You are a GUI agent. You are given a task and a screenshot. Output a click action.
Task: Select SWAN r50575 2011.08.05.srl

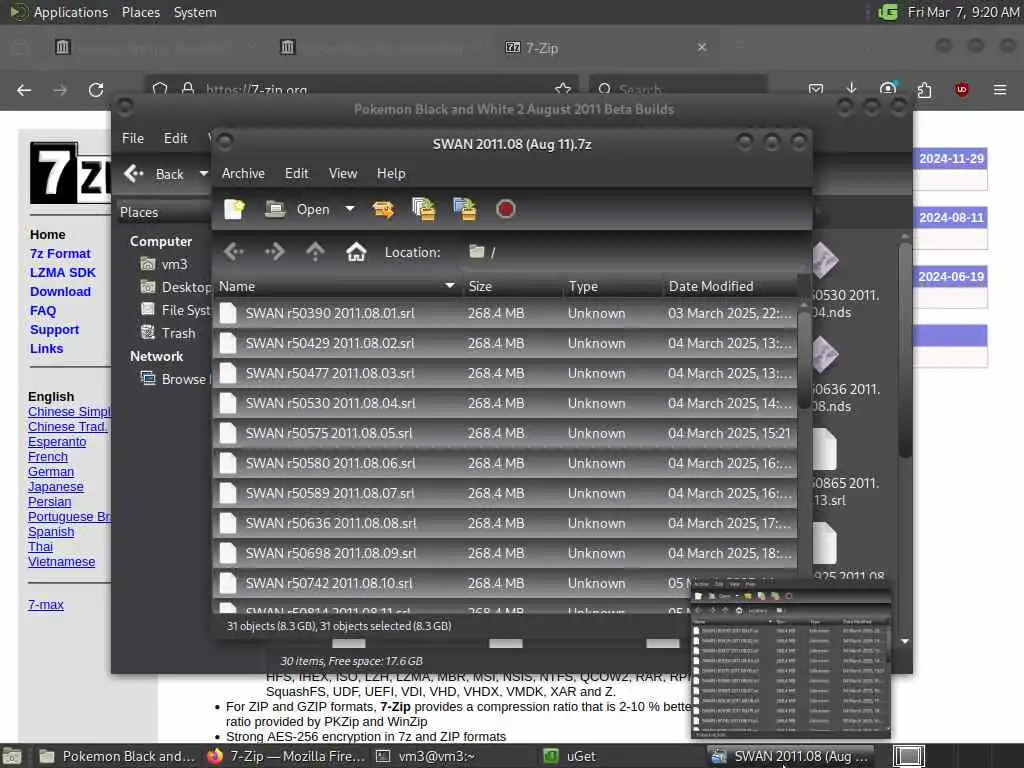point(505,434)
